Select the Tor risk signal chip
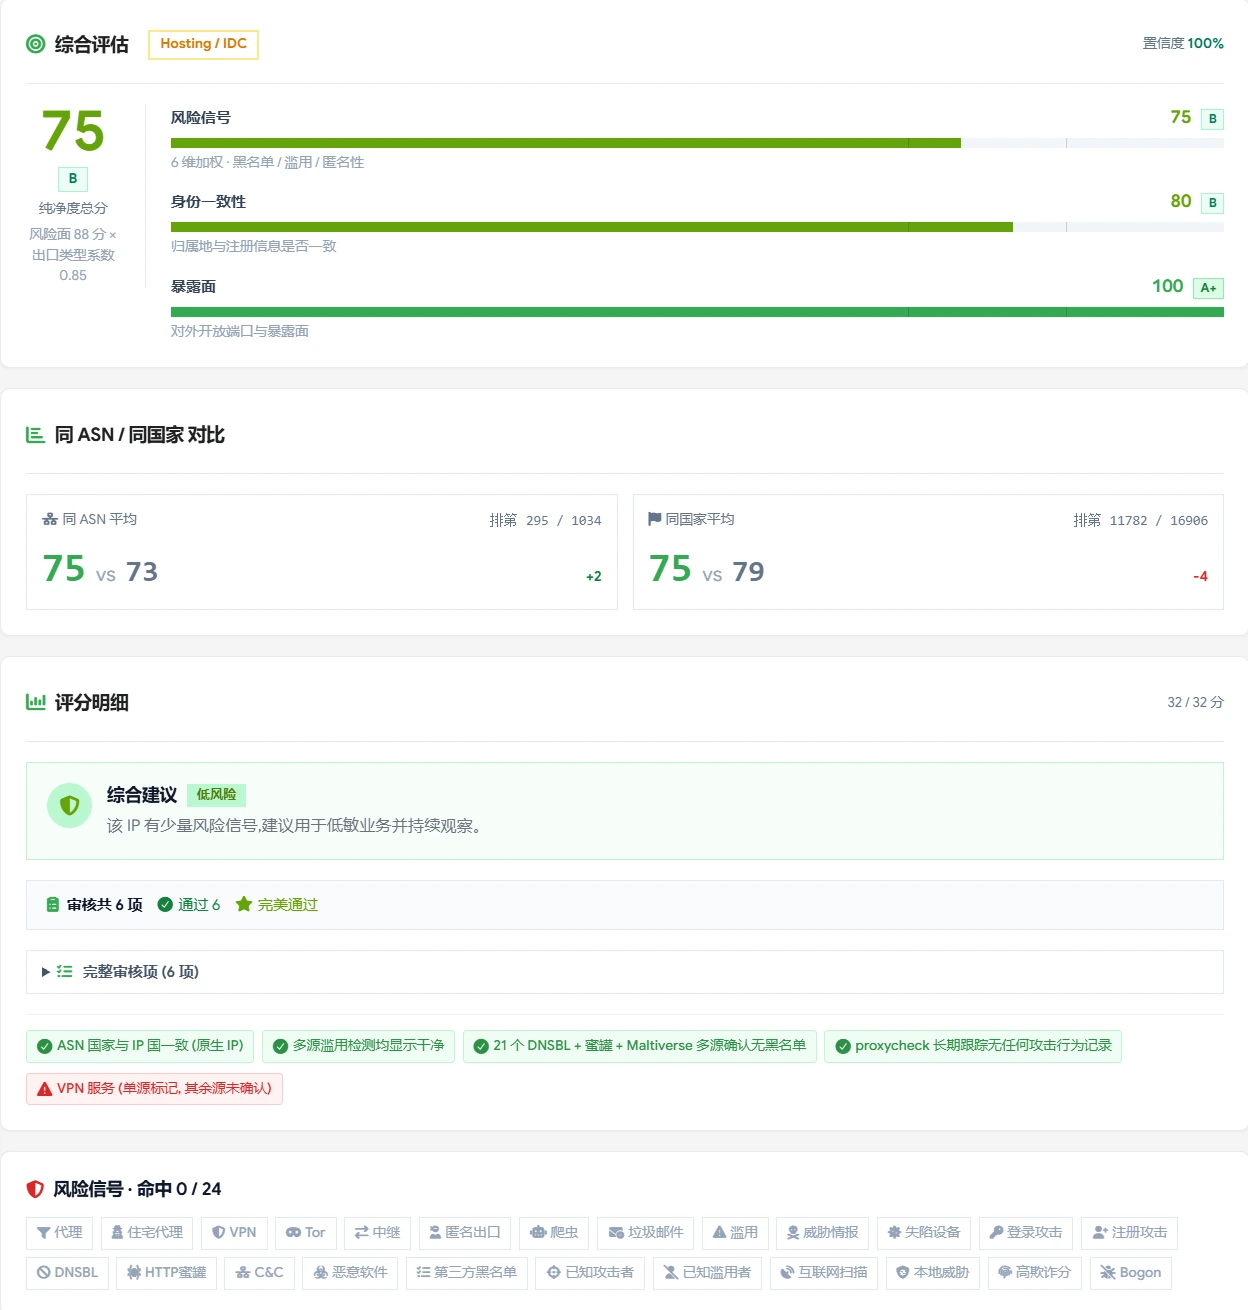1248x1310 pixels. (x=306, y=1233)
